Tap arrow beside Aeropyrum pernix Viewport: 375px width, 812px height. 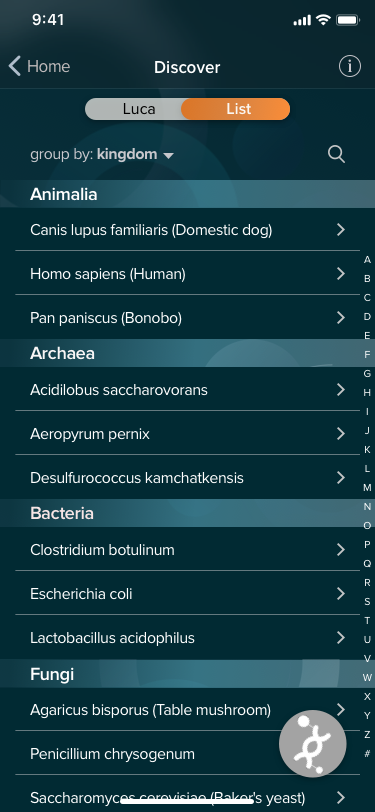pyautogui.click(x=341, y=433)
